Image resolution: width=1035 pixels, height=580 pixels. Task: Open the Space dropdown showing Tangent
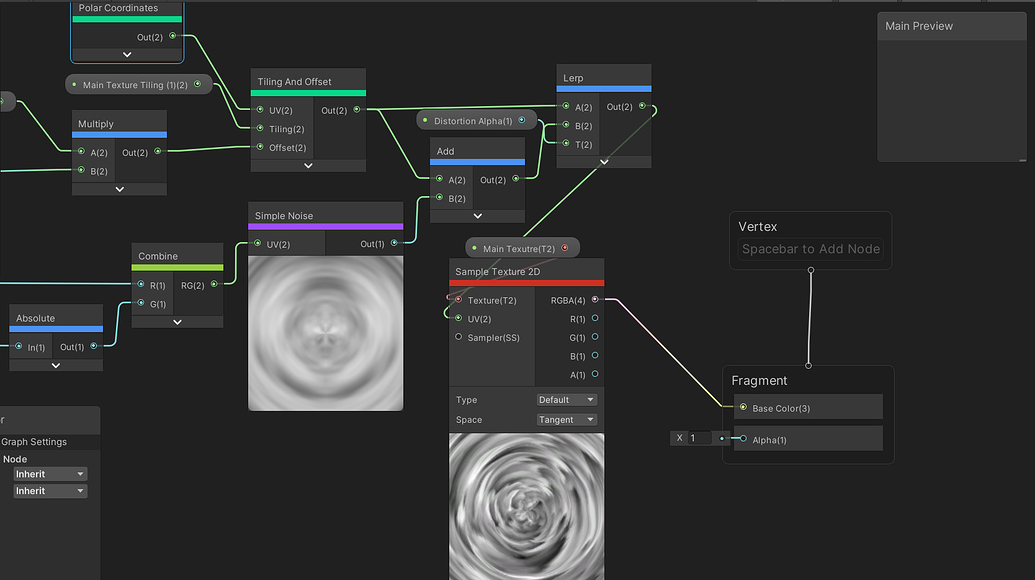click(x=567, y=419)
